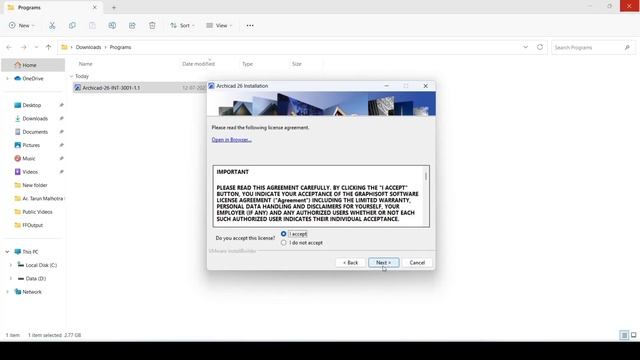Image resolution: width=640 pixels, height=360 pixels.
Task: Cancel the Archicad 26 installation
Action: pyautogui.click(x=417, y=262)
